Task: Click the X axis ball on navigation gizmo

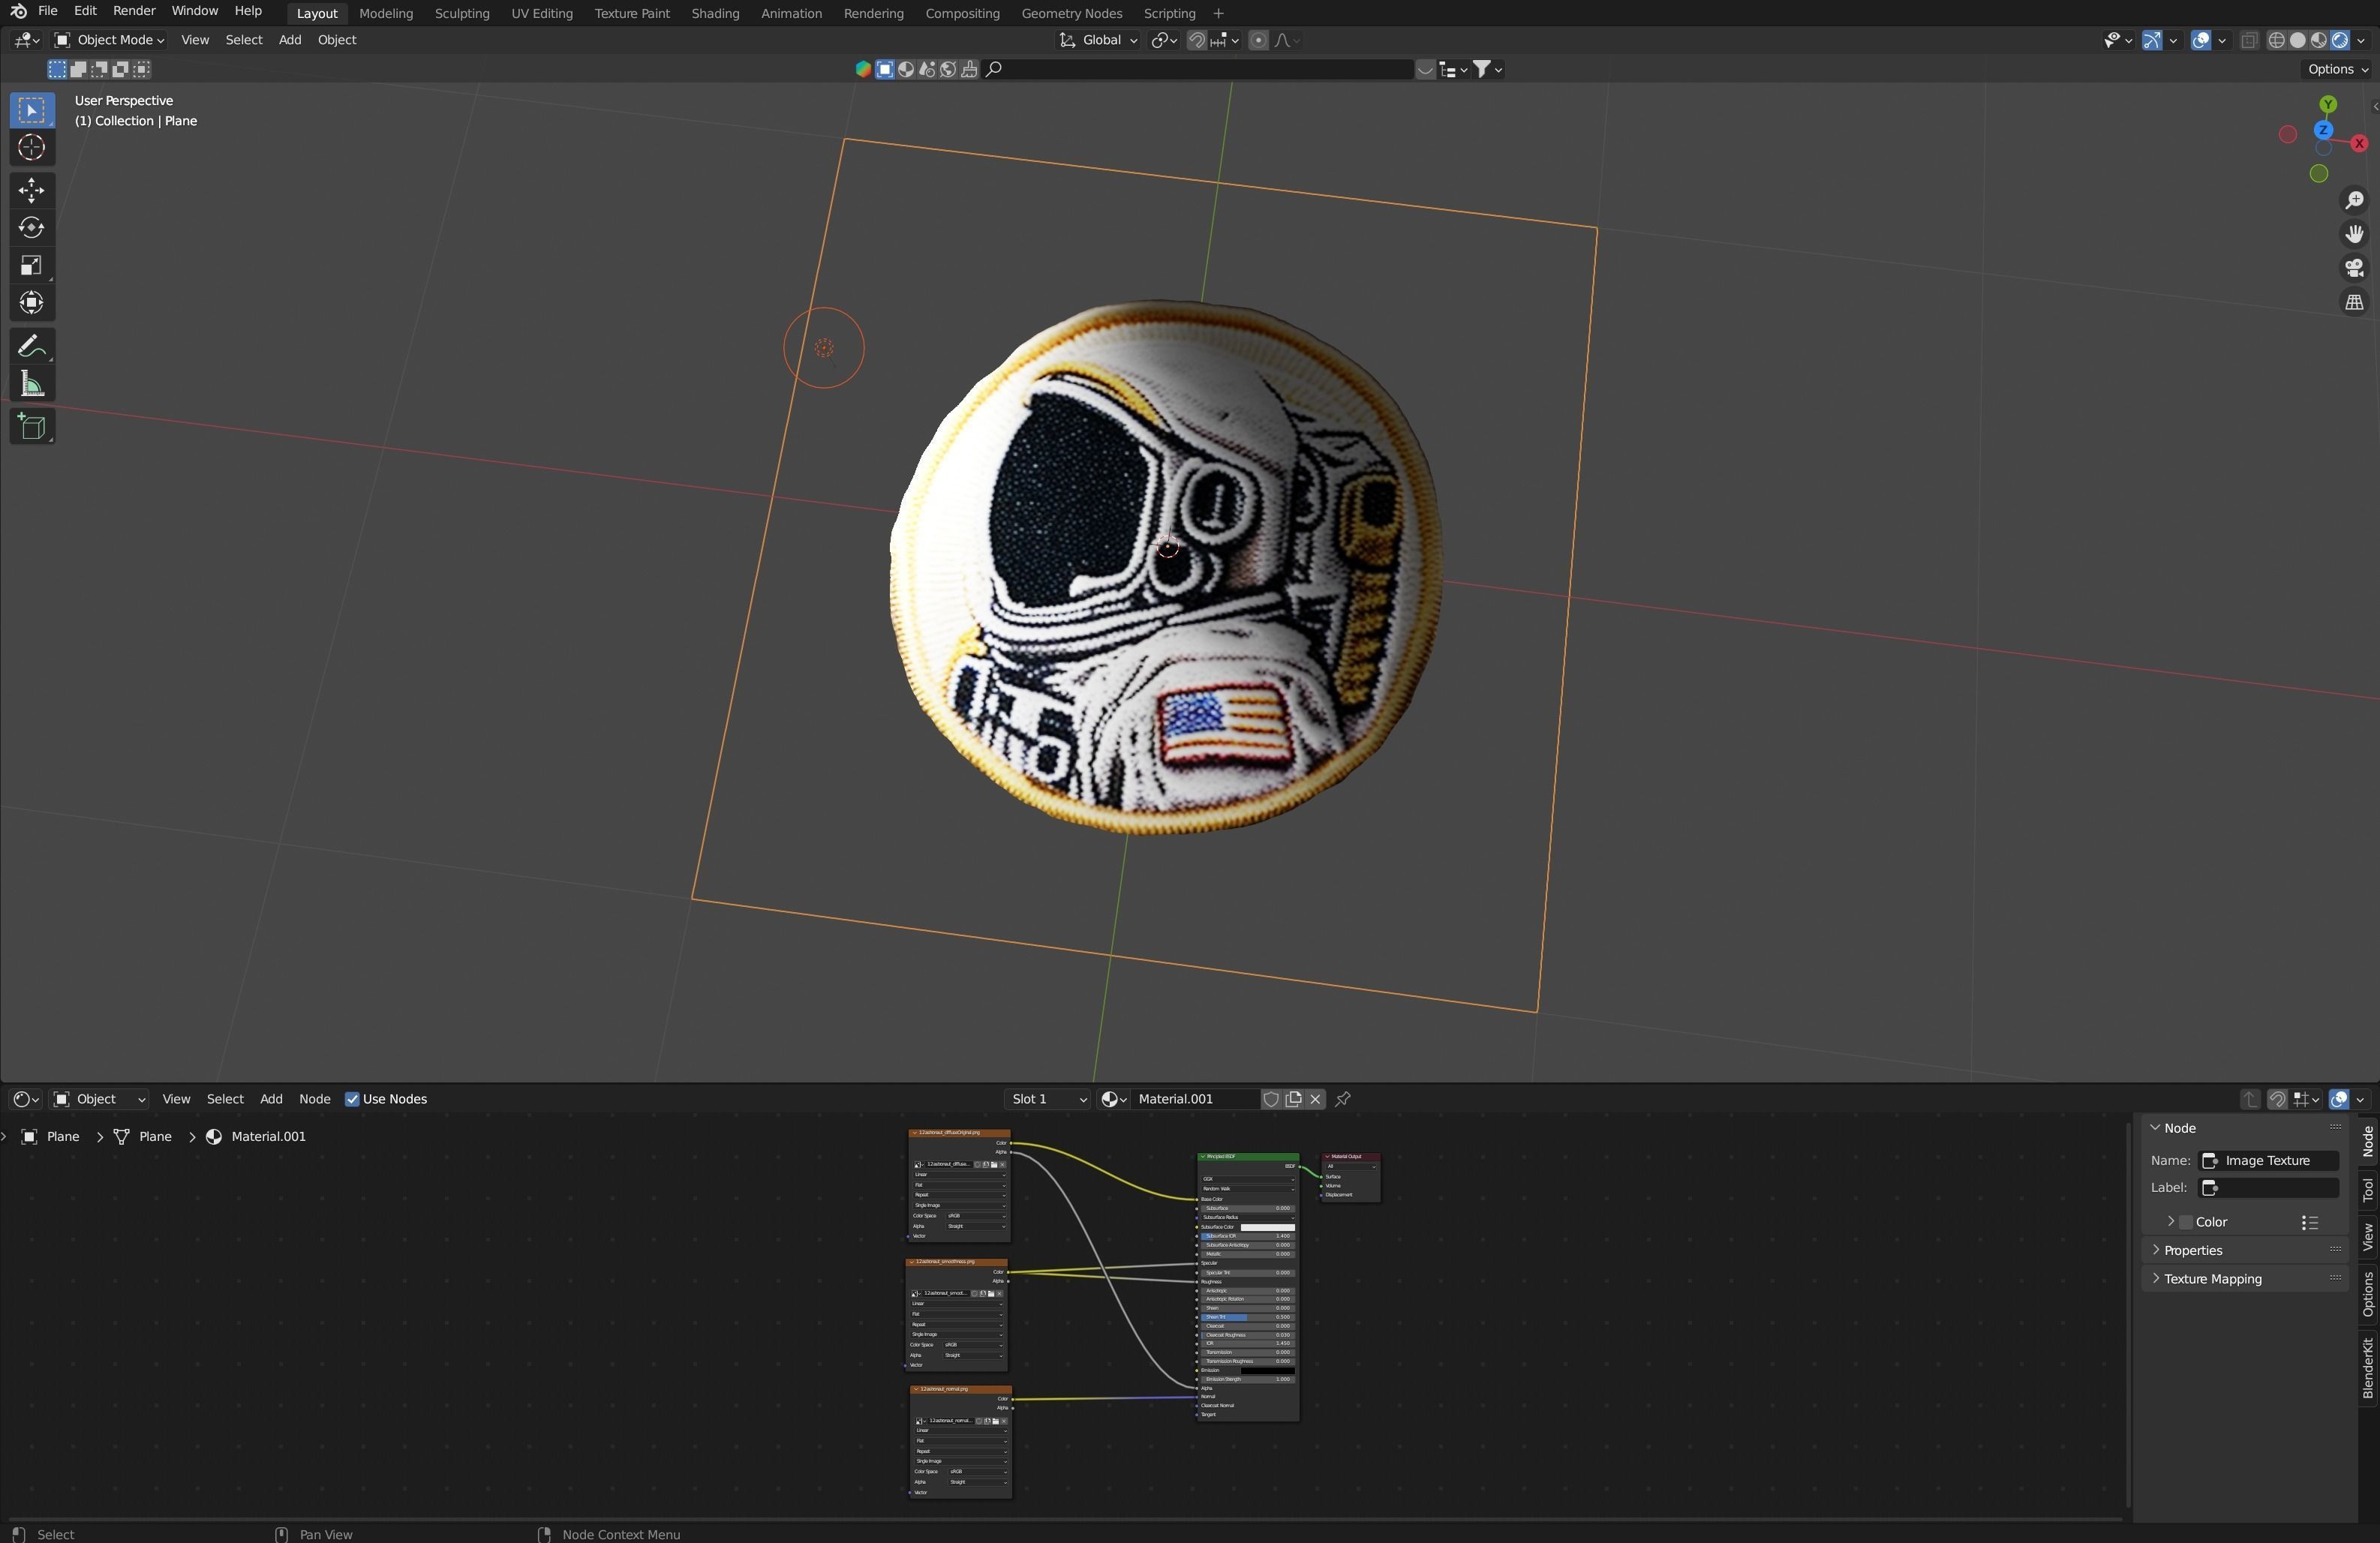Action: tap(2359, 143)
